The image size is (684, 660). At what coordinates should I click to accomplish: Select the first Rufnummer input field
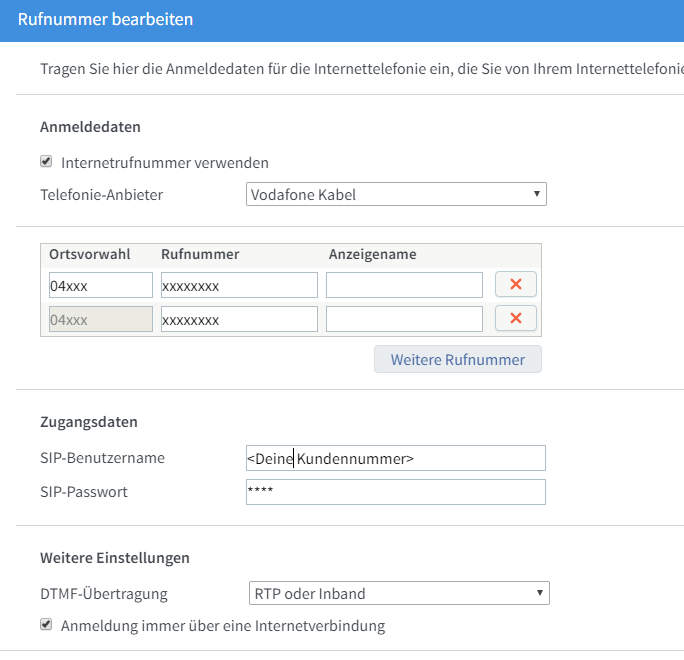click(239, 286)
